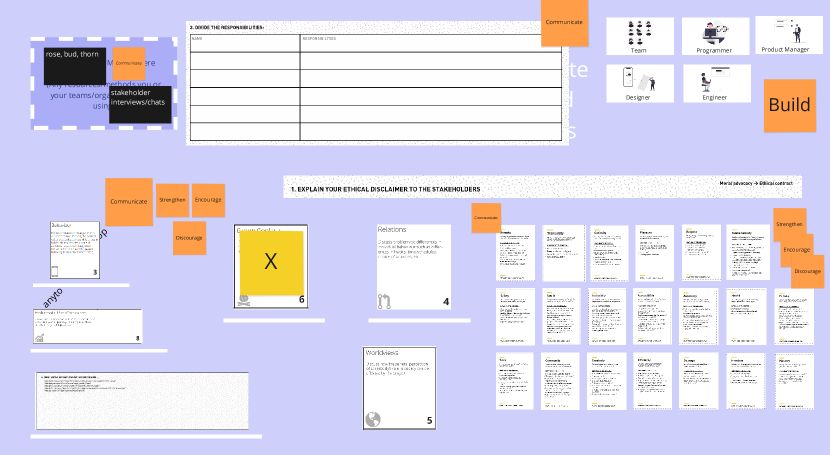Select the Designer illustration card

point(640,83)
